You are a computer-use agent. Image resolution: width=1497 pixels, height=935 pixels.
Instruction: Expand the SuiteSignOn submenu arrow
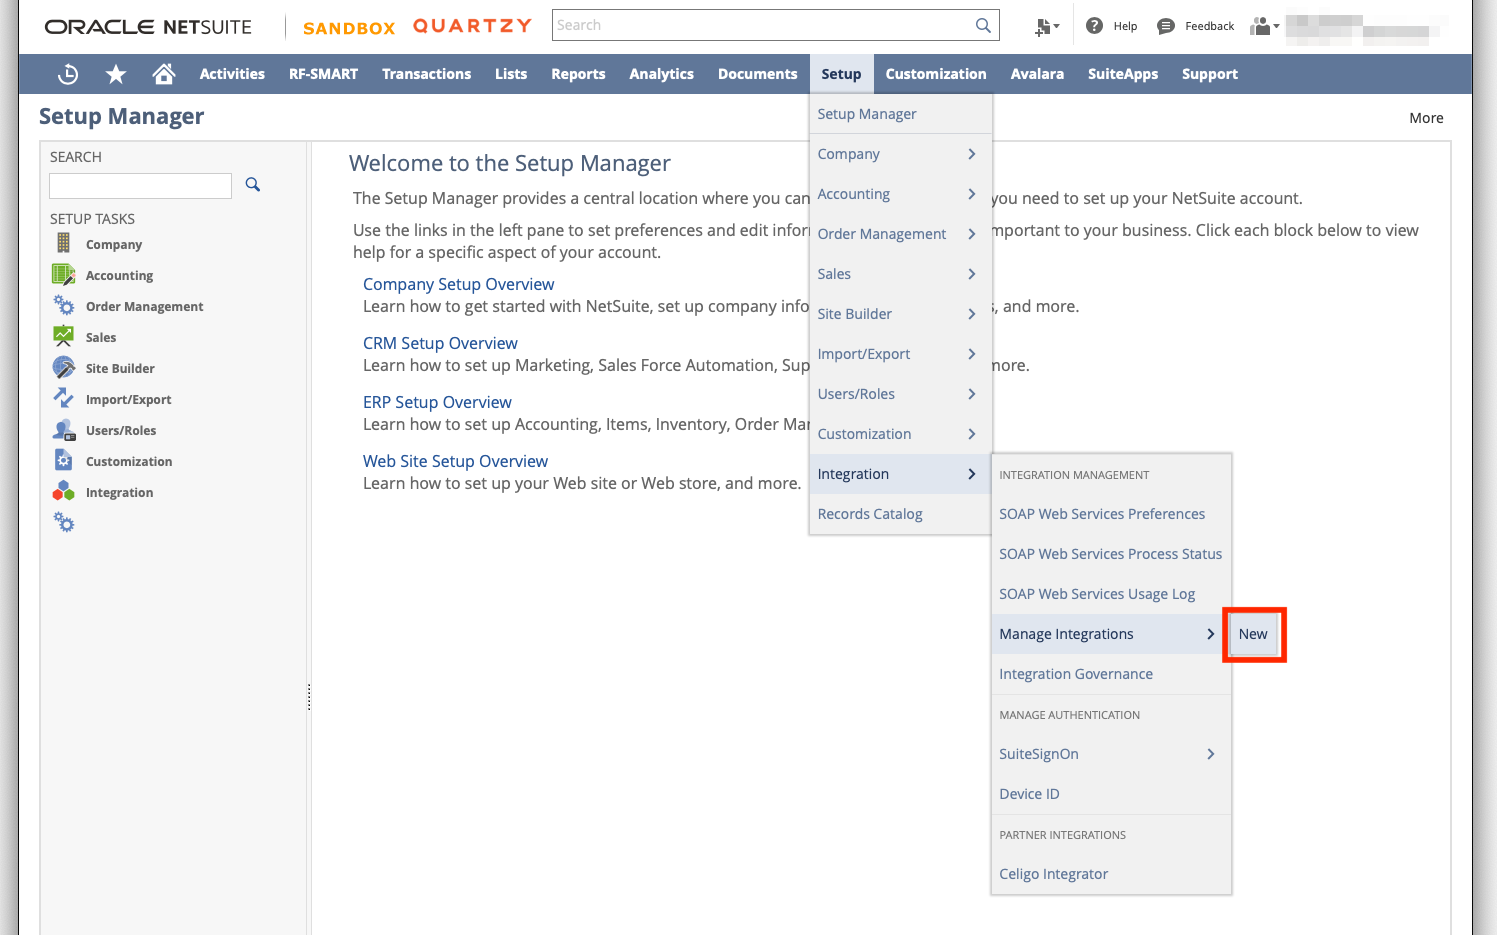pyautogui.click(x=1211, y=754)
